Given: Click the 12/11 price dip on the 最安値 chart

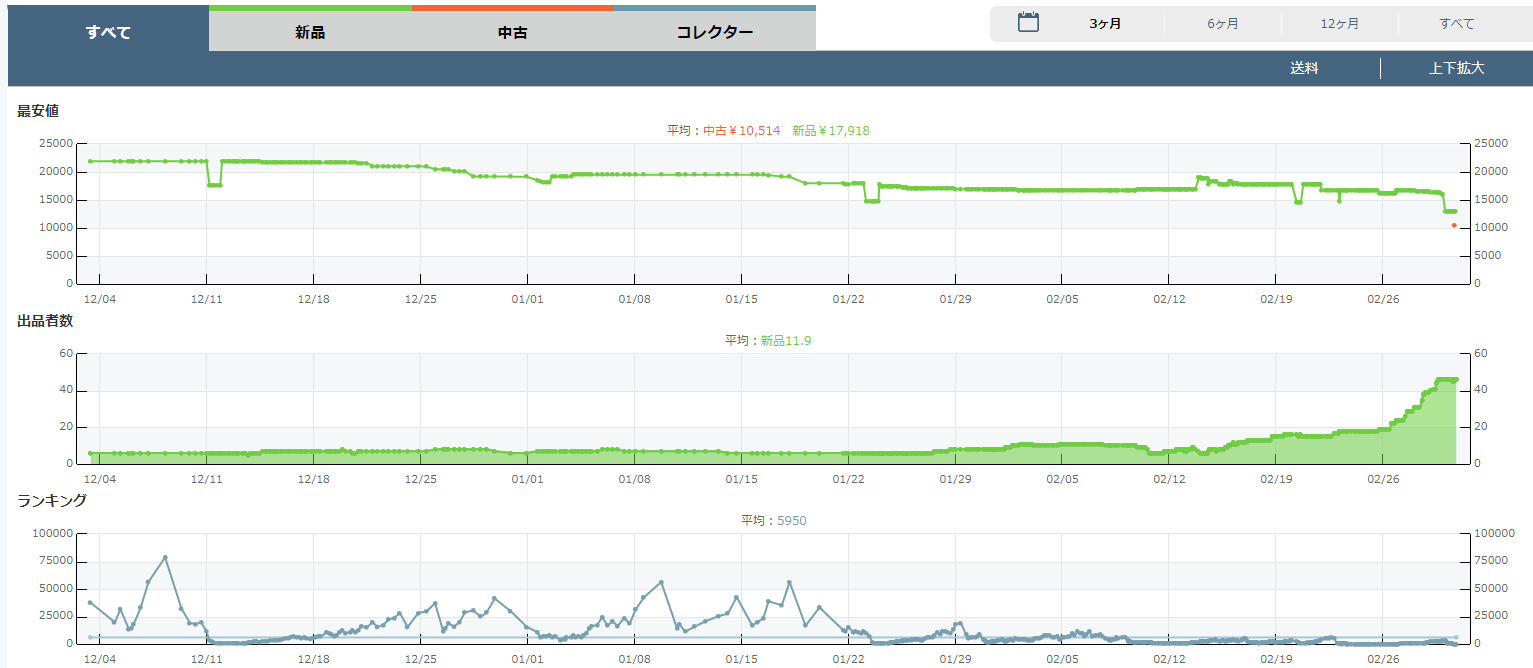Looking at the screenshot, I should click(x=214, y=185).
